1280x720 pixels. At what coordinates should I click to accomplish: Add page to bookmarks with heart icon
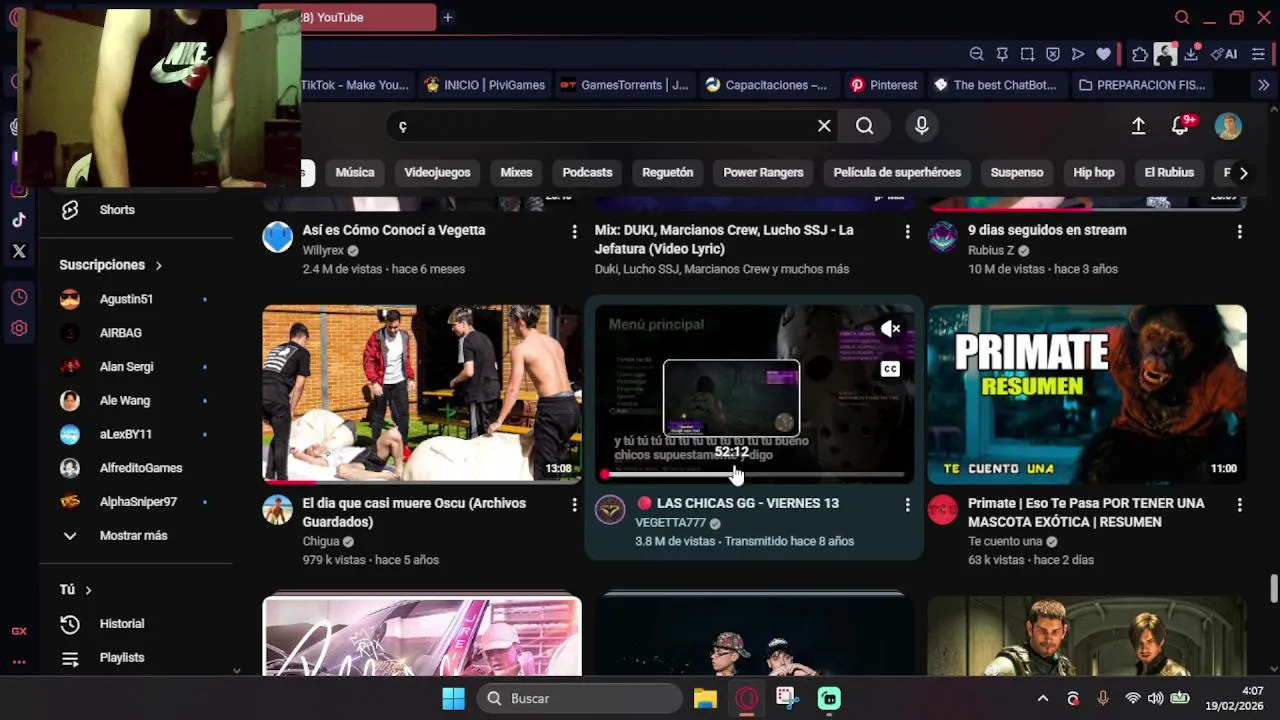1103,54
